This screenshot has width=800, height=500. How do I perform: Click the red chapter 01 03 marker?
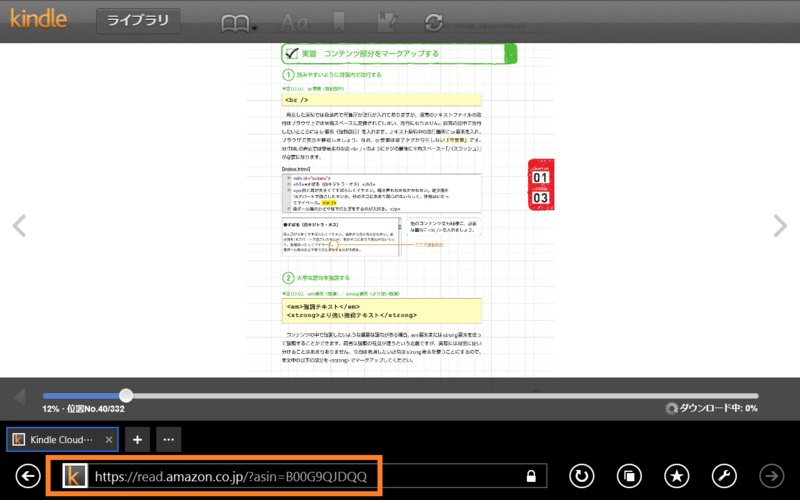coord(541,185)
